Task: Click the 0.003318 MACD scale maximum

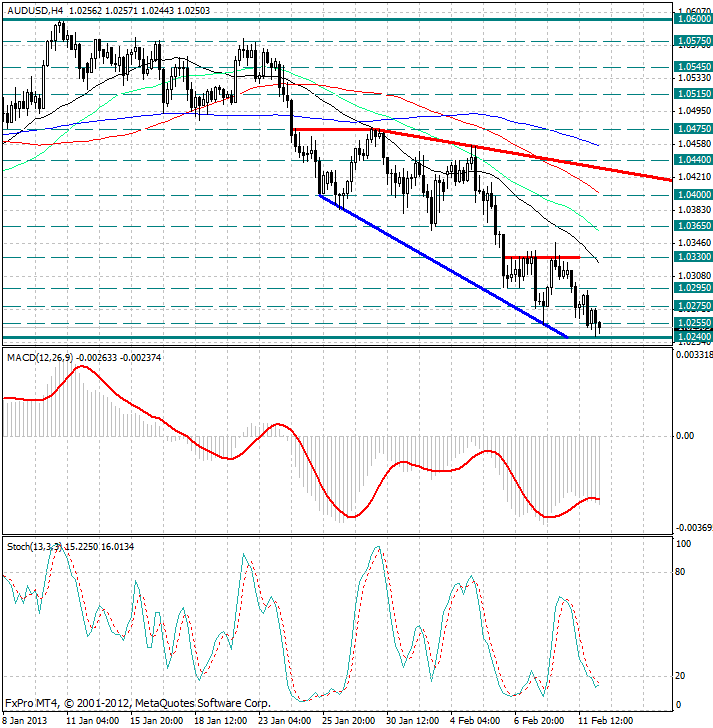Action: coord(694,355)
